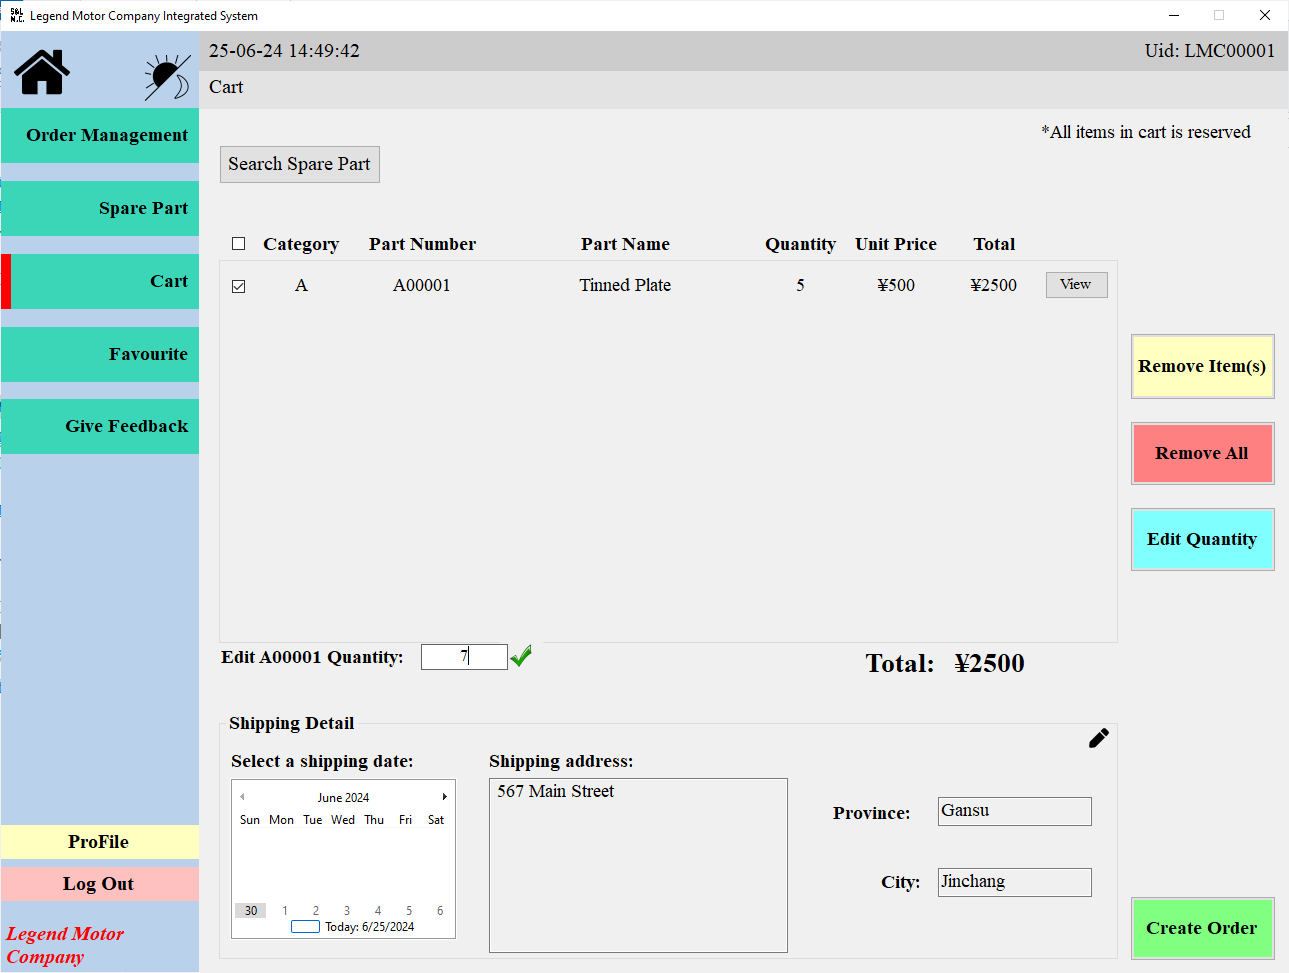1289x973 pixels.
Task: Click the Province text field
Action: click(1014, 811)
